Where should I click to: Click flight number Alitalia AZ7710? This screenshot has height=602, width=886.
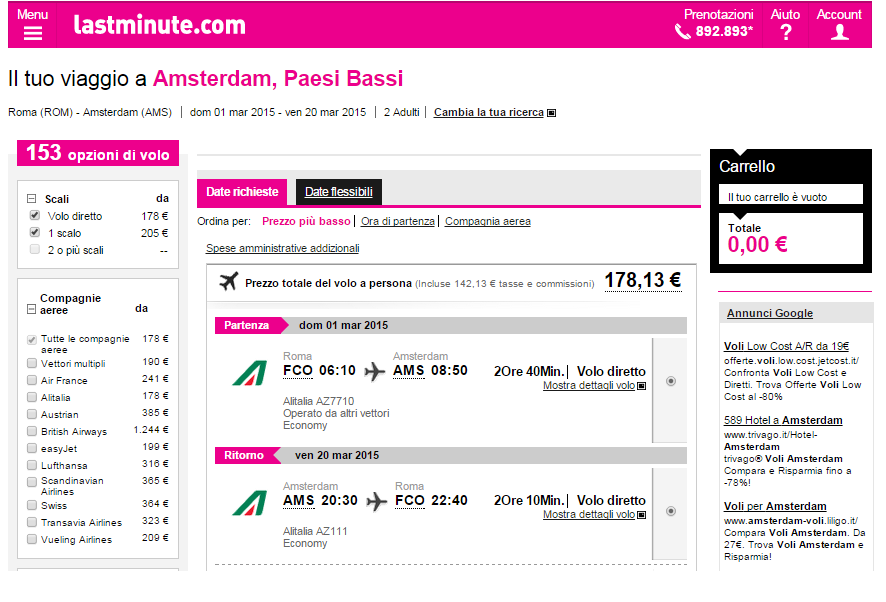(x=319, y=401)
